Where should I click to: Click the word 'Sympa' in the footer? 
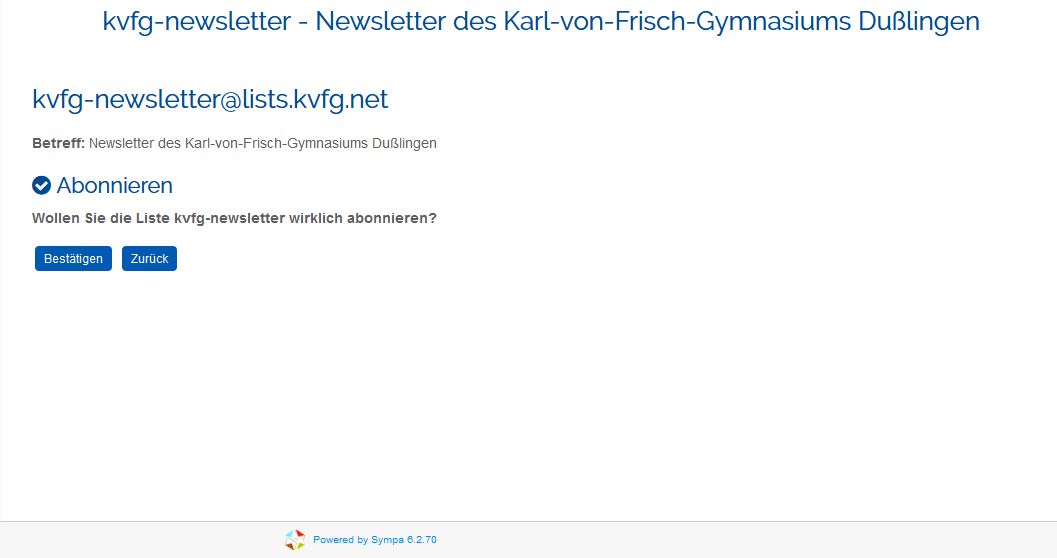point(387,540)
